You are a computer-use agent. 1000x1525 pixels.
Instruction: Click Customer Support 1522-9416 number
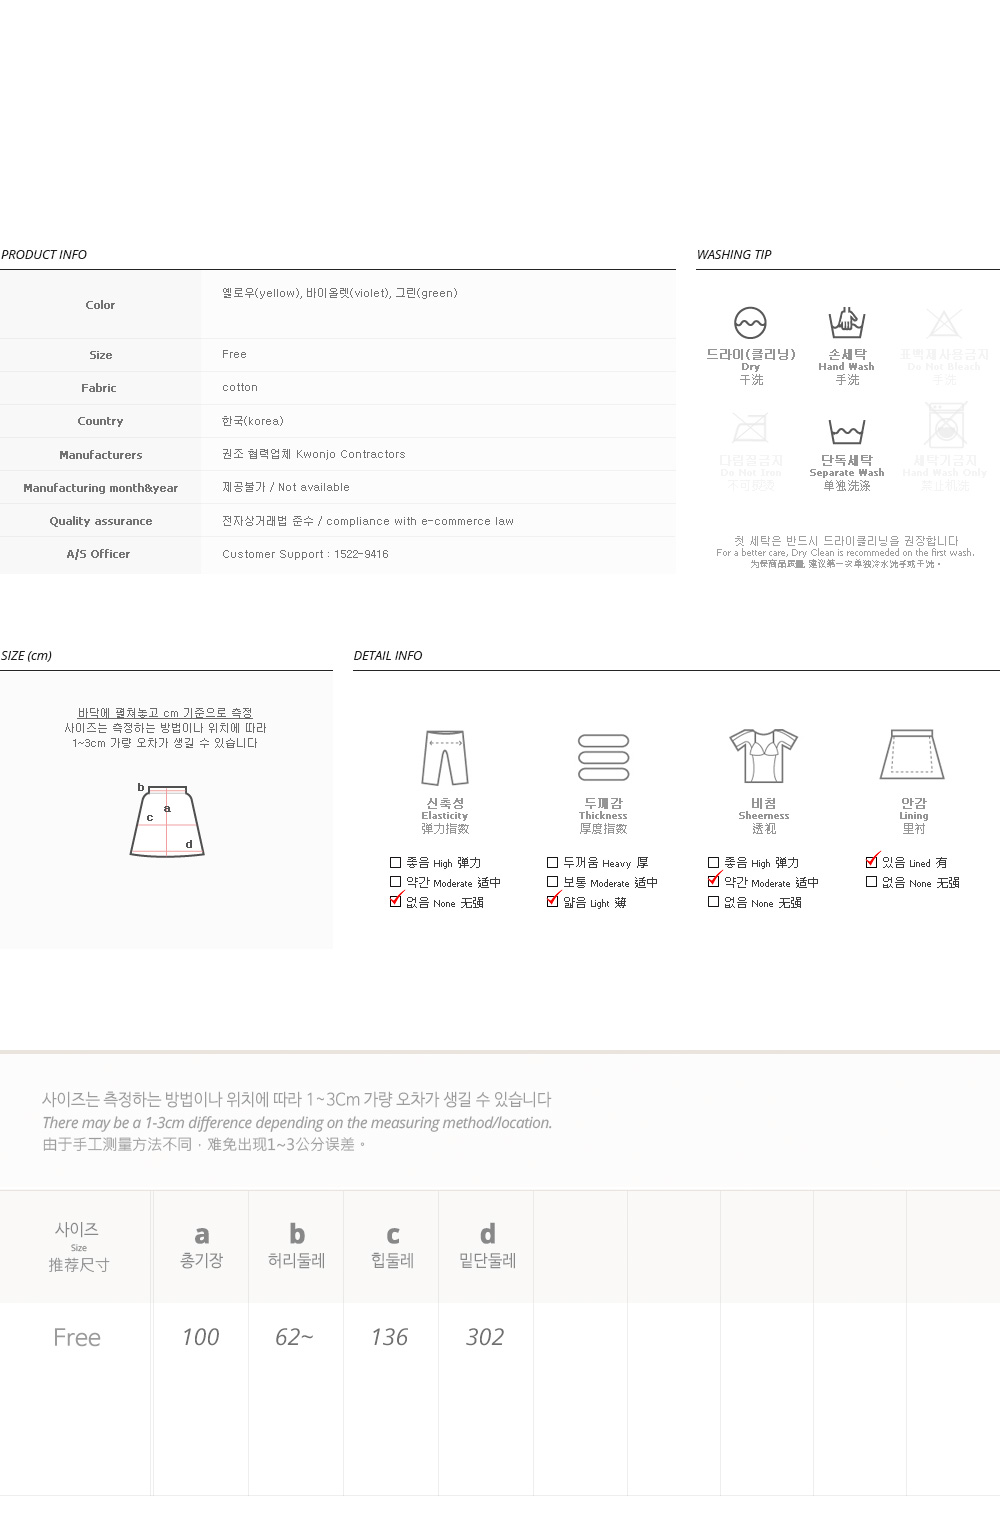[x=305, y=554]
